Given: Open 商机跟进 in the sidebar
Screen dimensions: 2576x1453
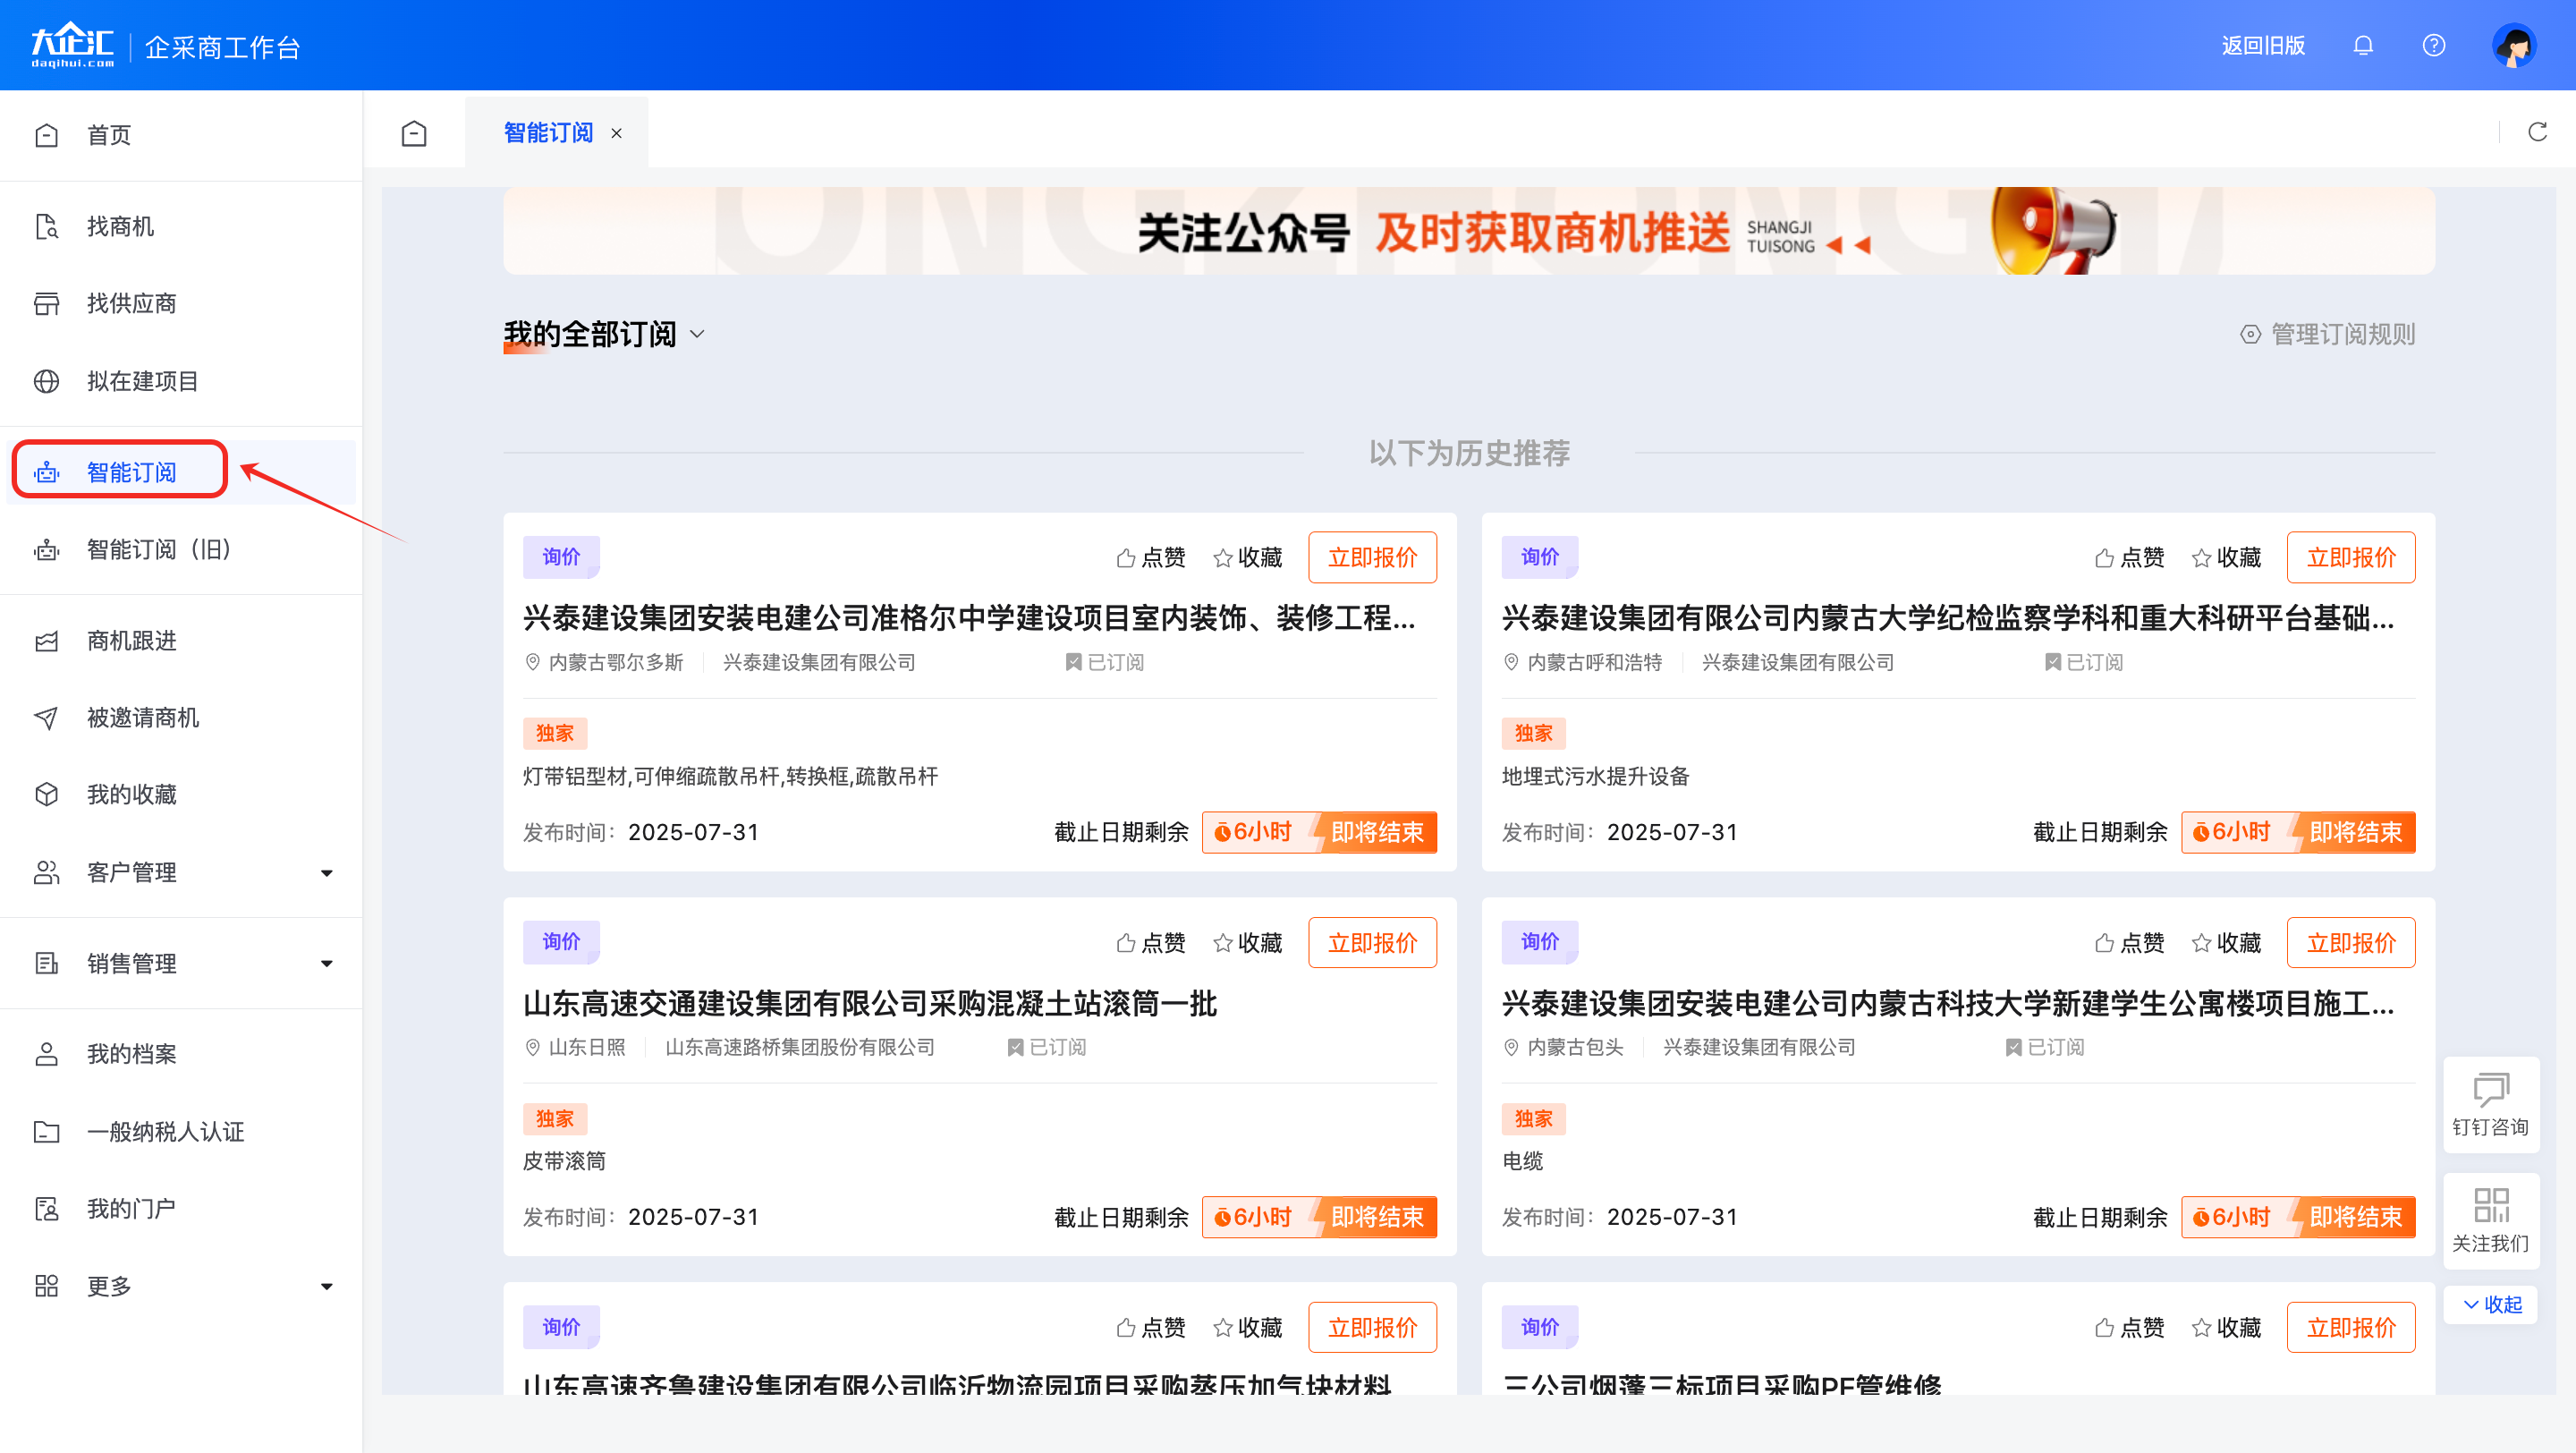Looking at the screenshot, I should 131,640.
